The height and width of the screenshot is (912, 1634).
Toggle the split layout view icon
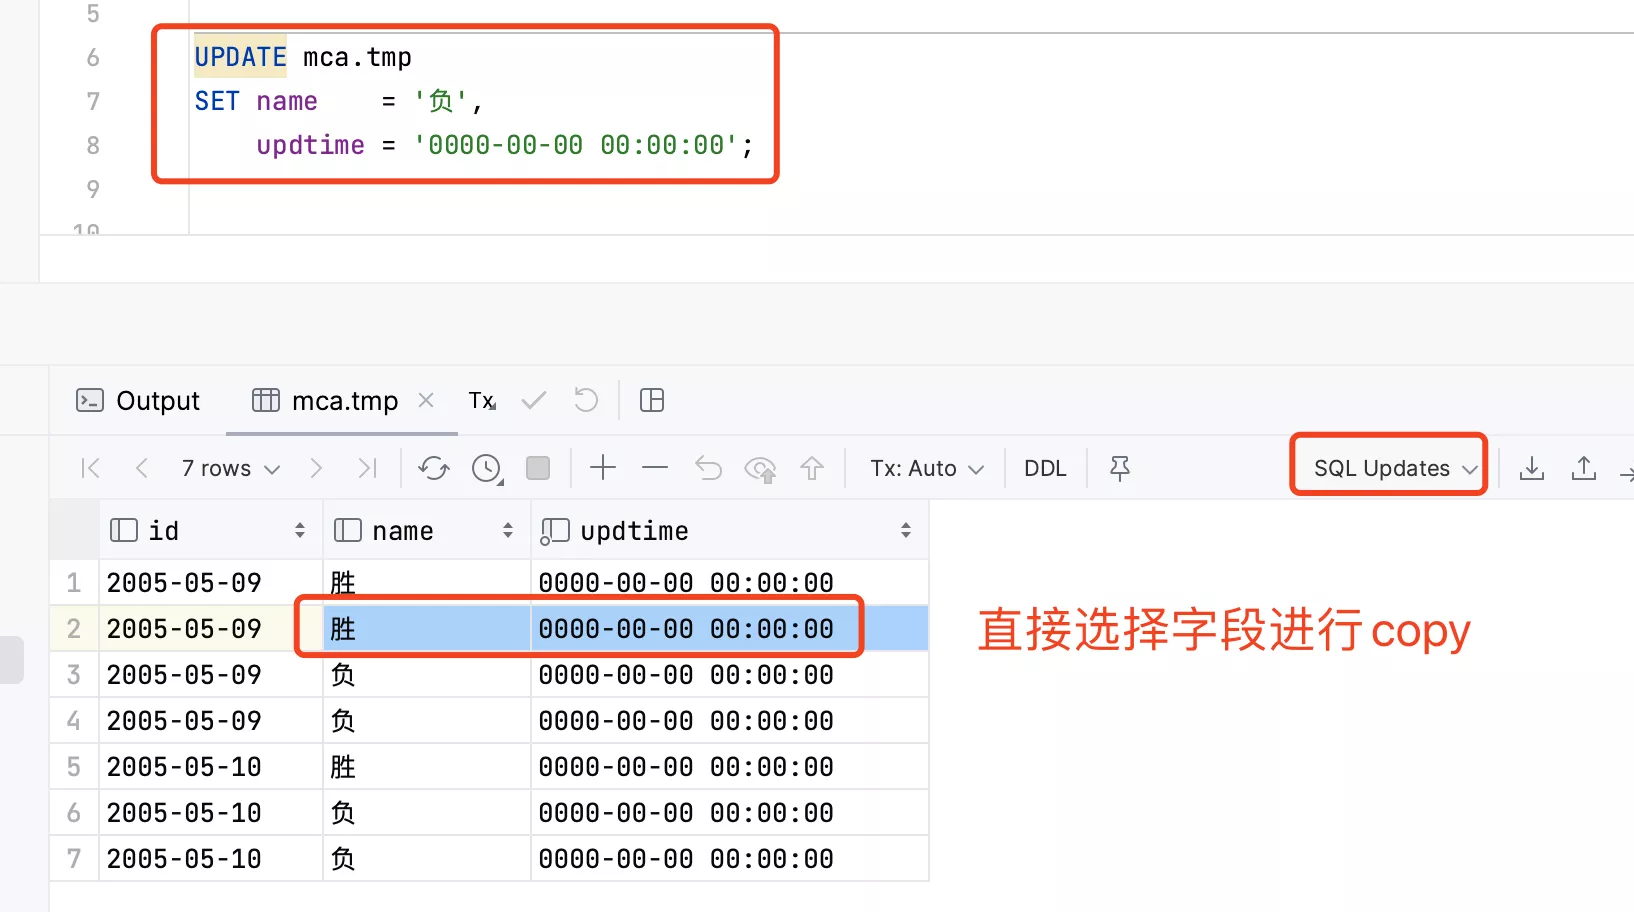click(x=652, y=401)
